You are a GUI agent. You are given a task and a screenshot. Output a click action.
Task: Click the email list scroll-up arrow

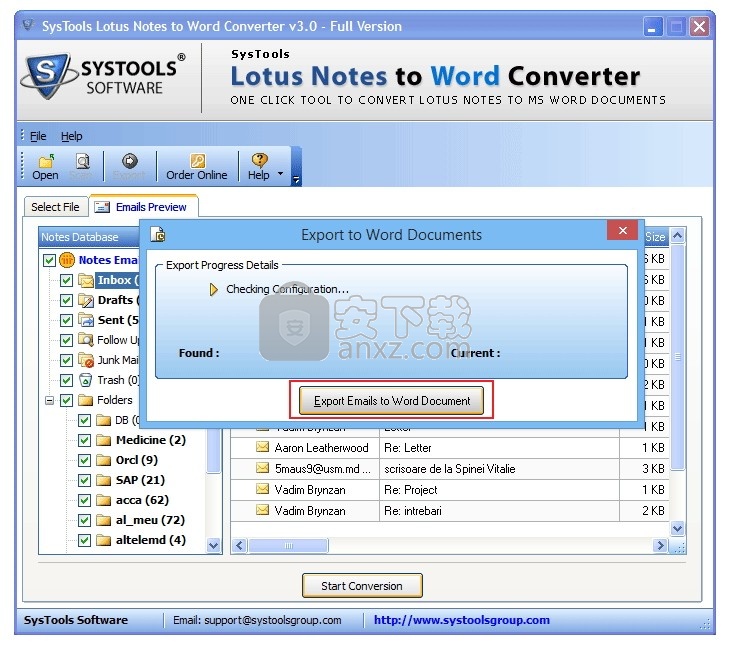(677, 235)
